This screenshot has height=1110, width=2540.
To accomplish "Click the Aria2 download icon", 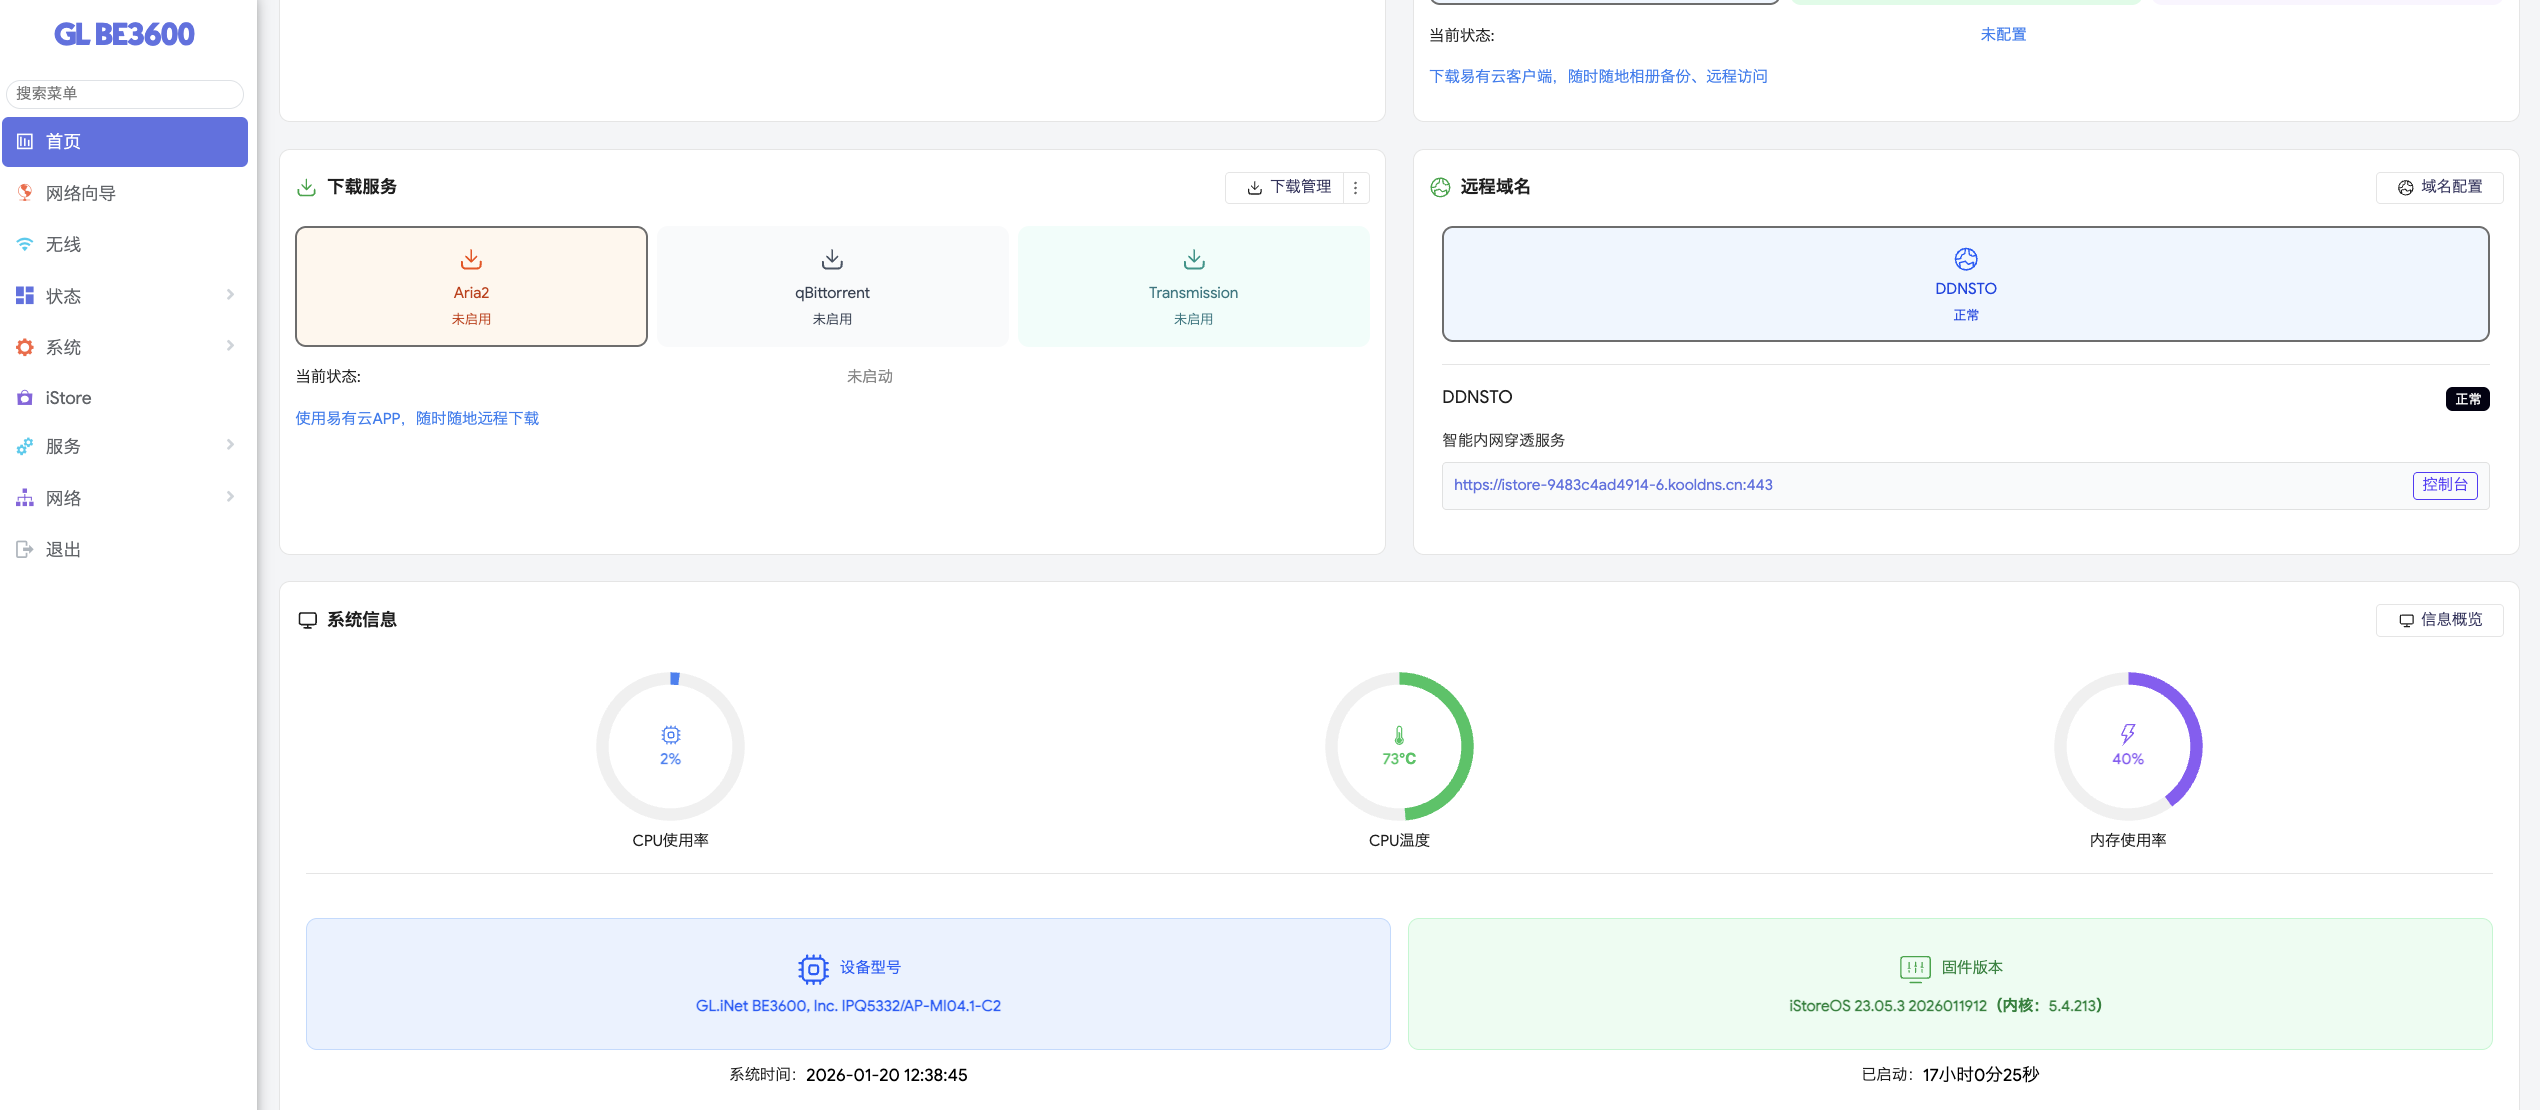I will pos(471,260).
